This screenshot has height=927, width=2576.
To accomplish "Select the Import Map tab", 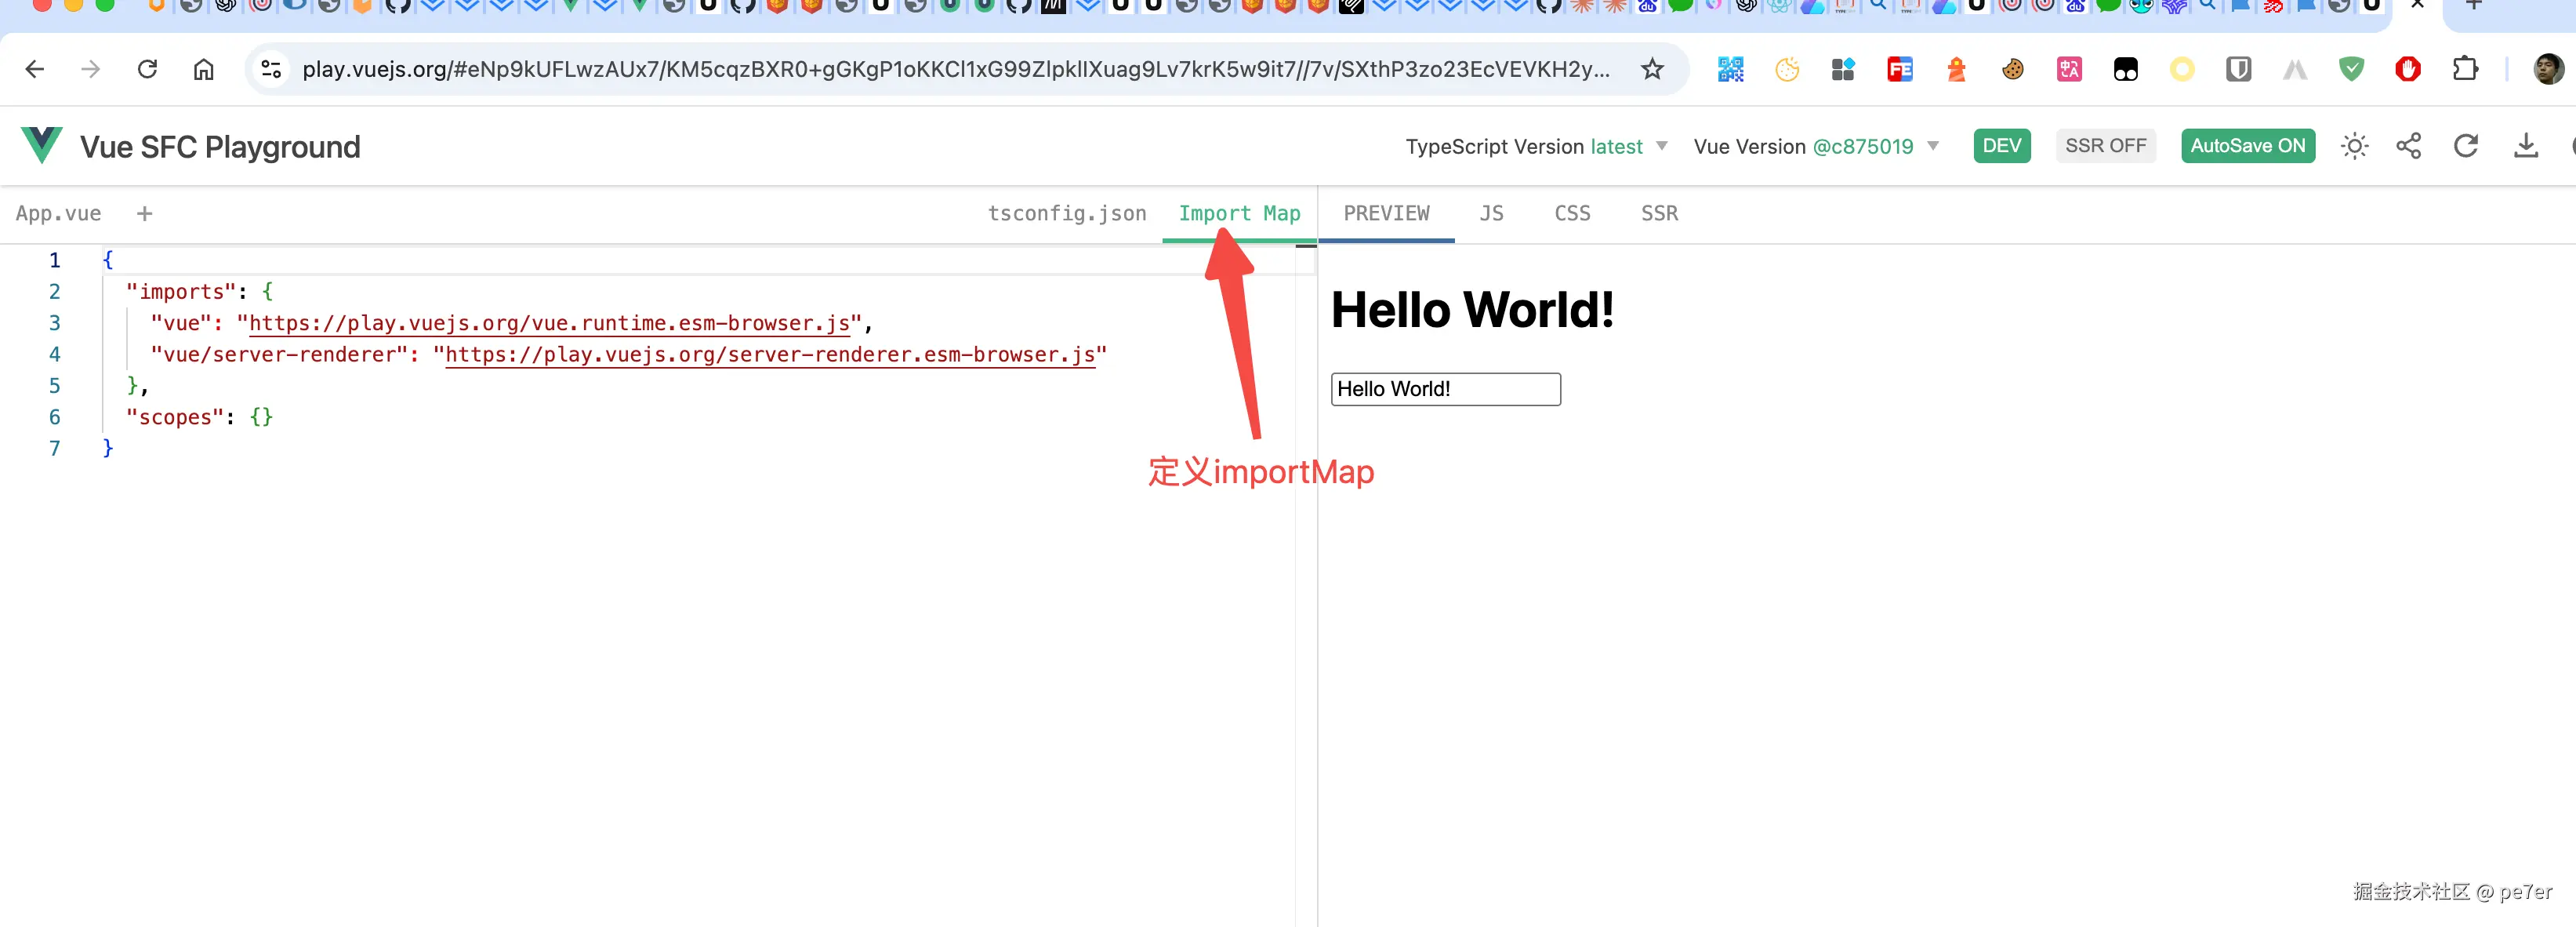I will click(1239, 213).
